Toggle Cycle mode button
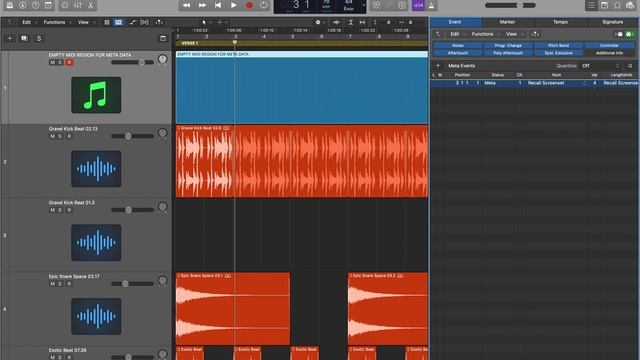Screen dimensions: 640x360 pyautogui.click(x=264, y=5)
